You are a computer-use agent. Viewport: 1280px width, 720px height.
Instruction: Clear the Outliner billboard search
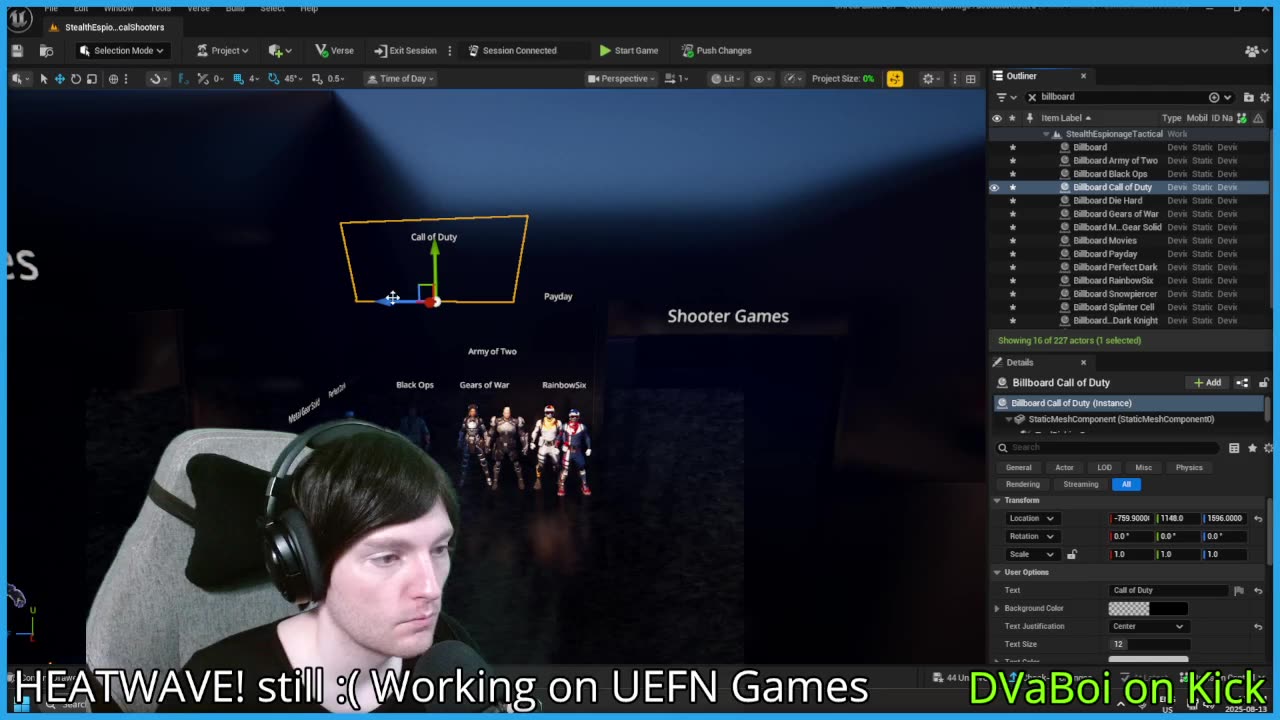point(1032,97)
